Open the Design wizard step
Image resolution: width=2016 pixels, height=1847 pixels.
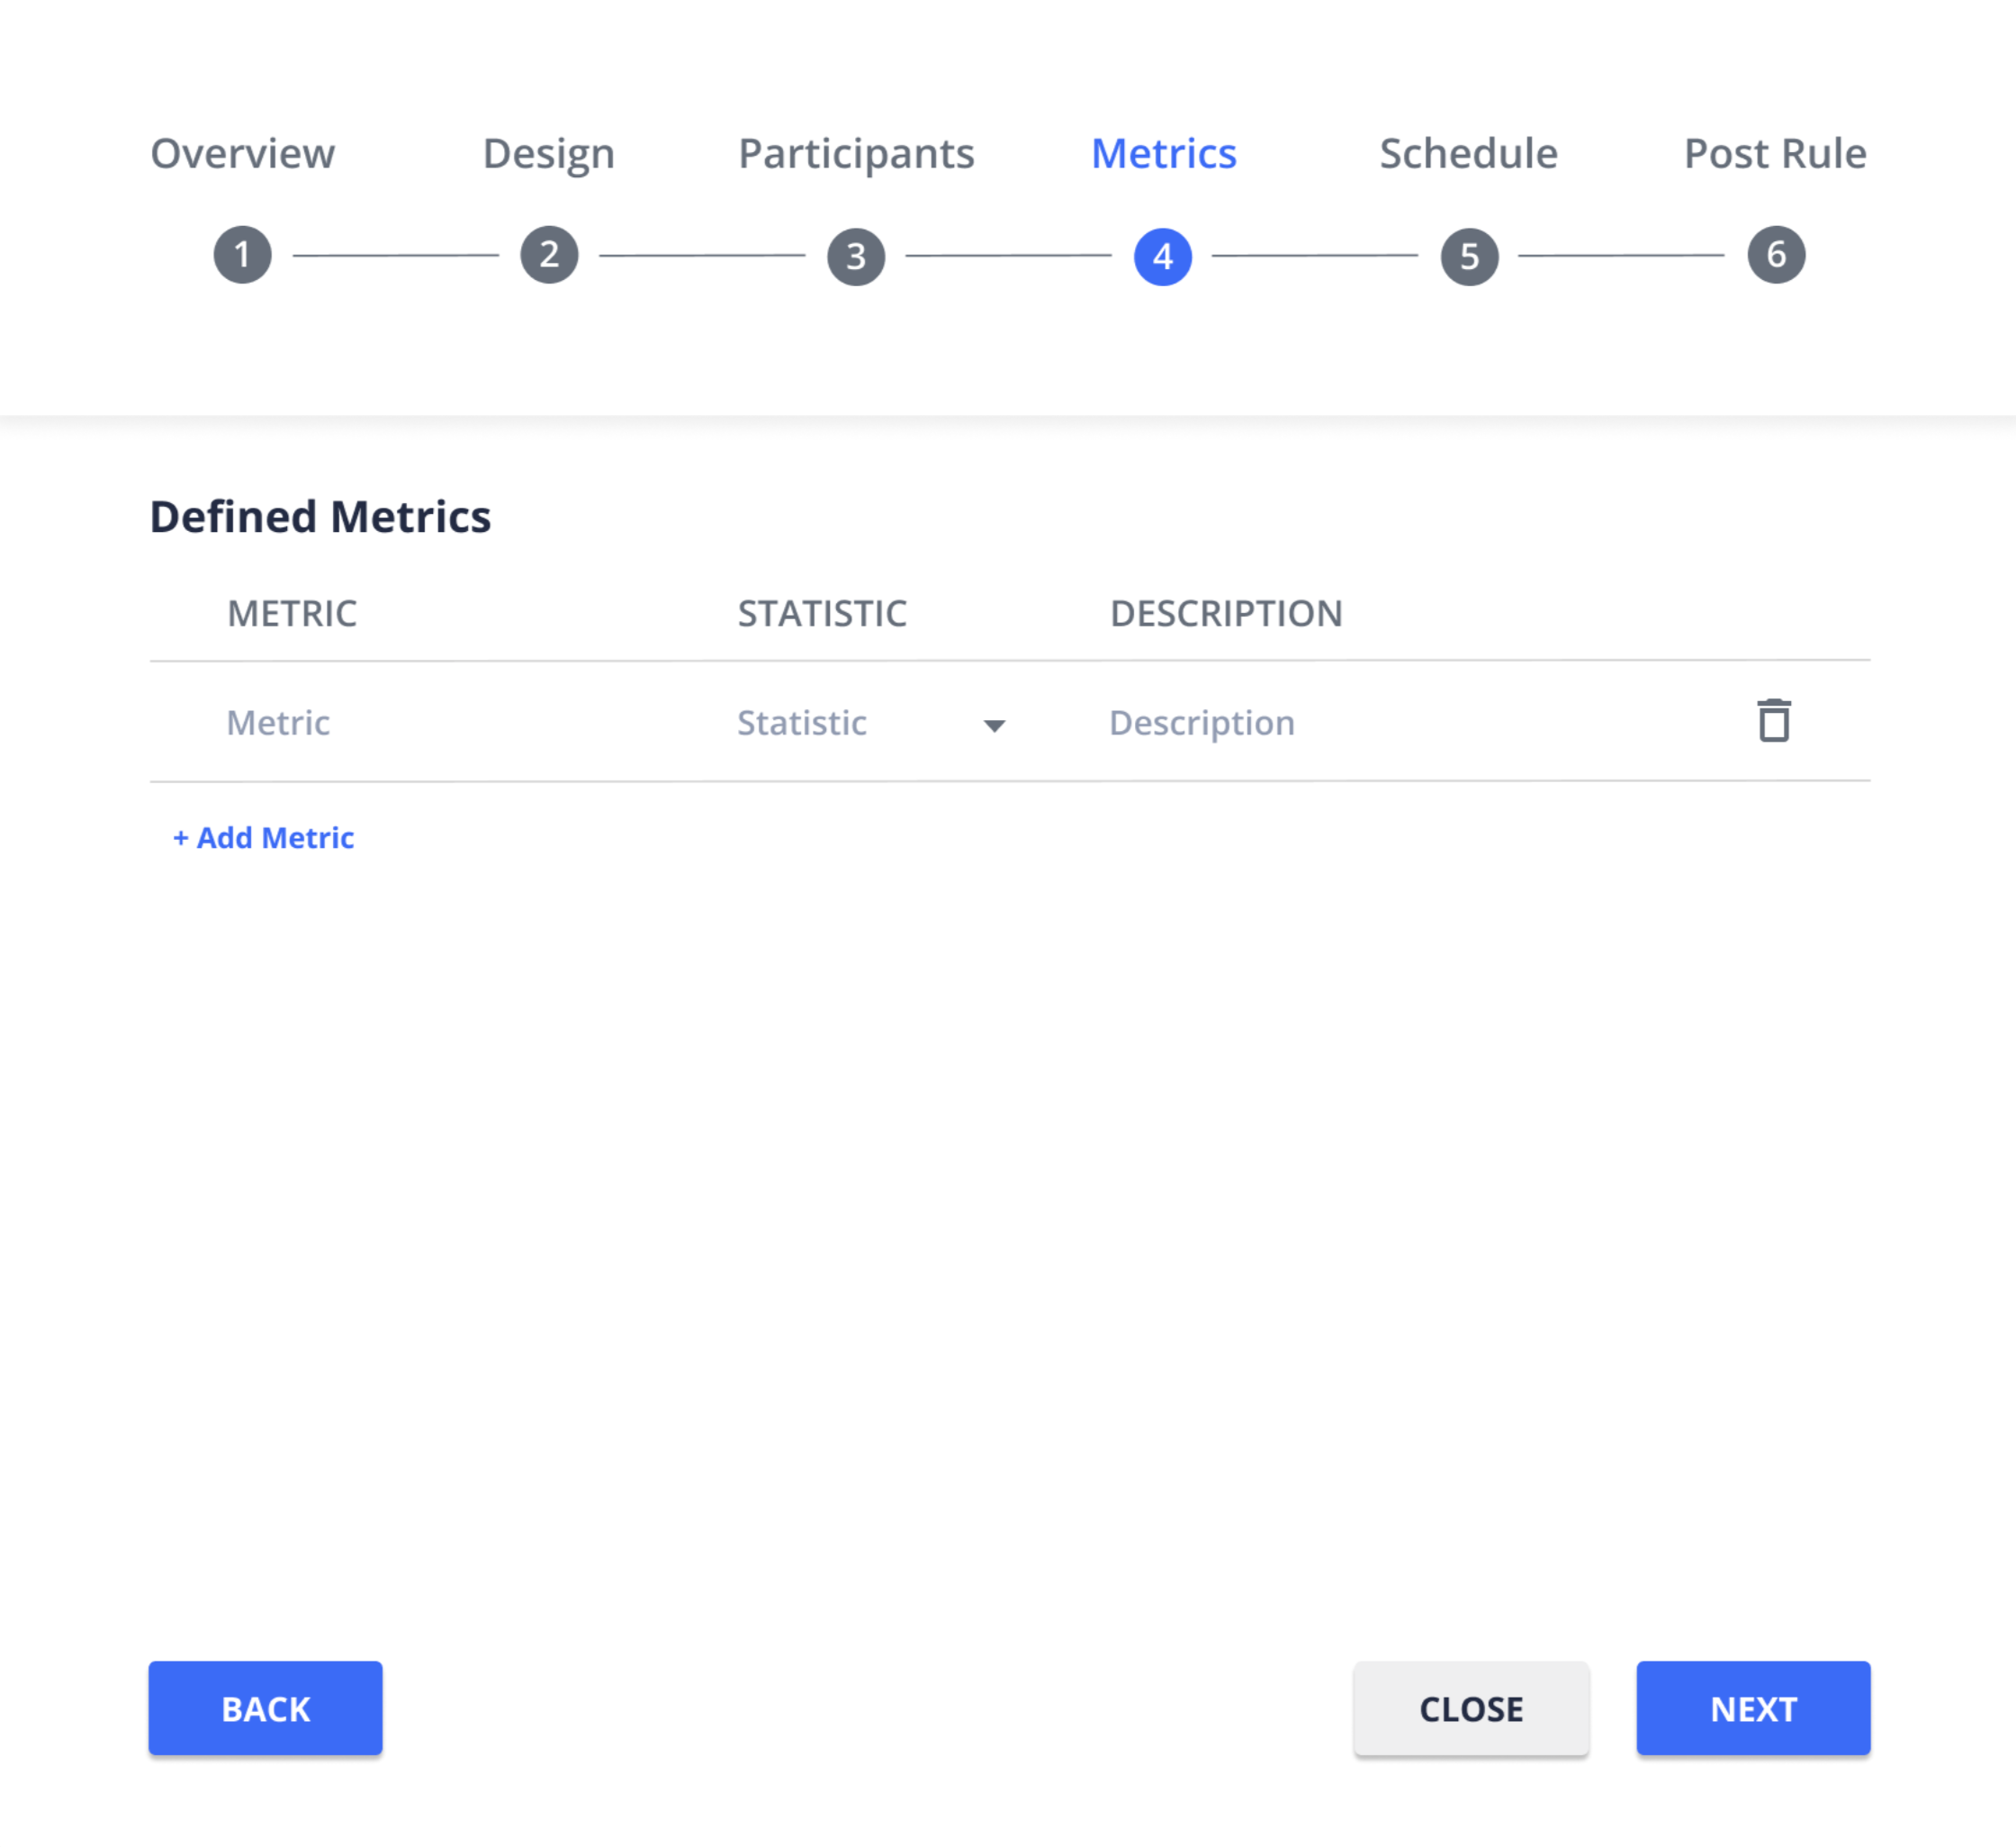pyautogui.click(x=548, y=154)
